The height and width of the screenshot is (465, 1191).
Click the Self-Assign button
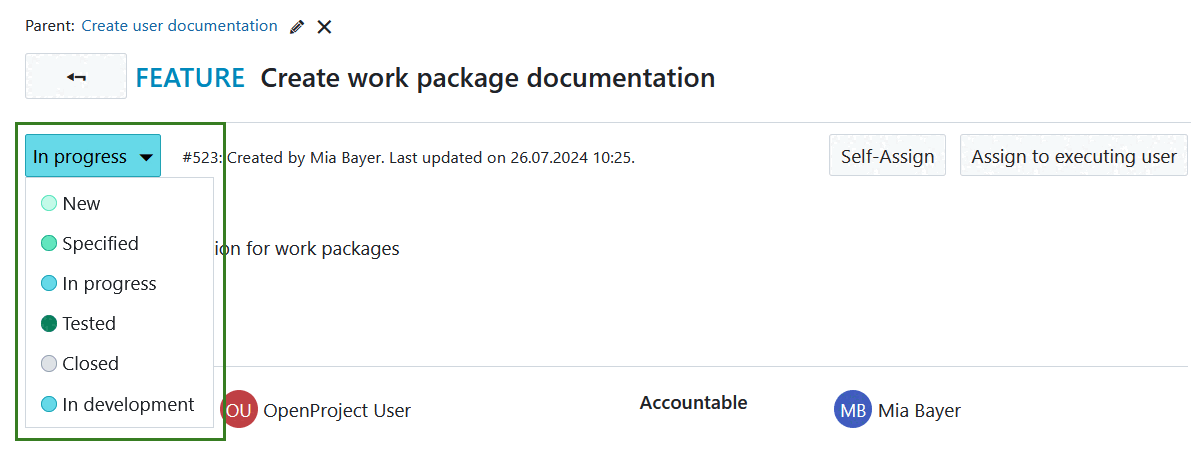coord(887,156)
